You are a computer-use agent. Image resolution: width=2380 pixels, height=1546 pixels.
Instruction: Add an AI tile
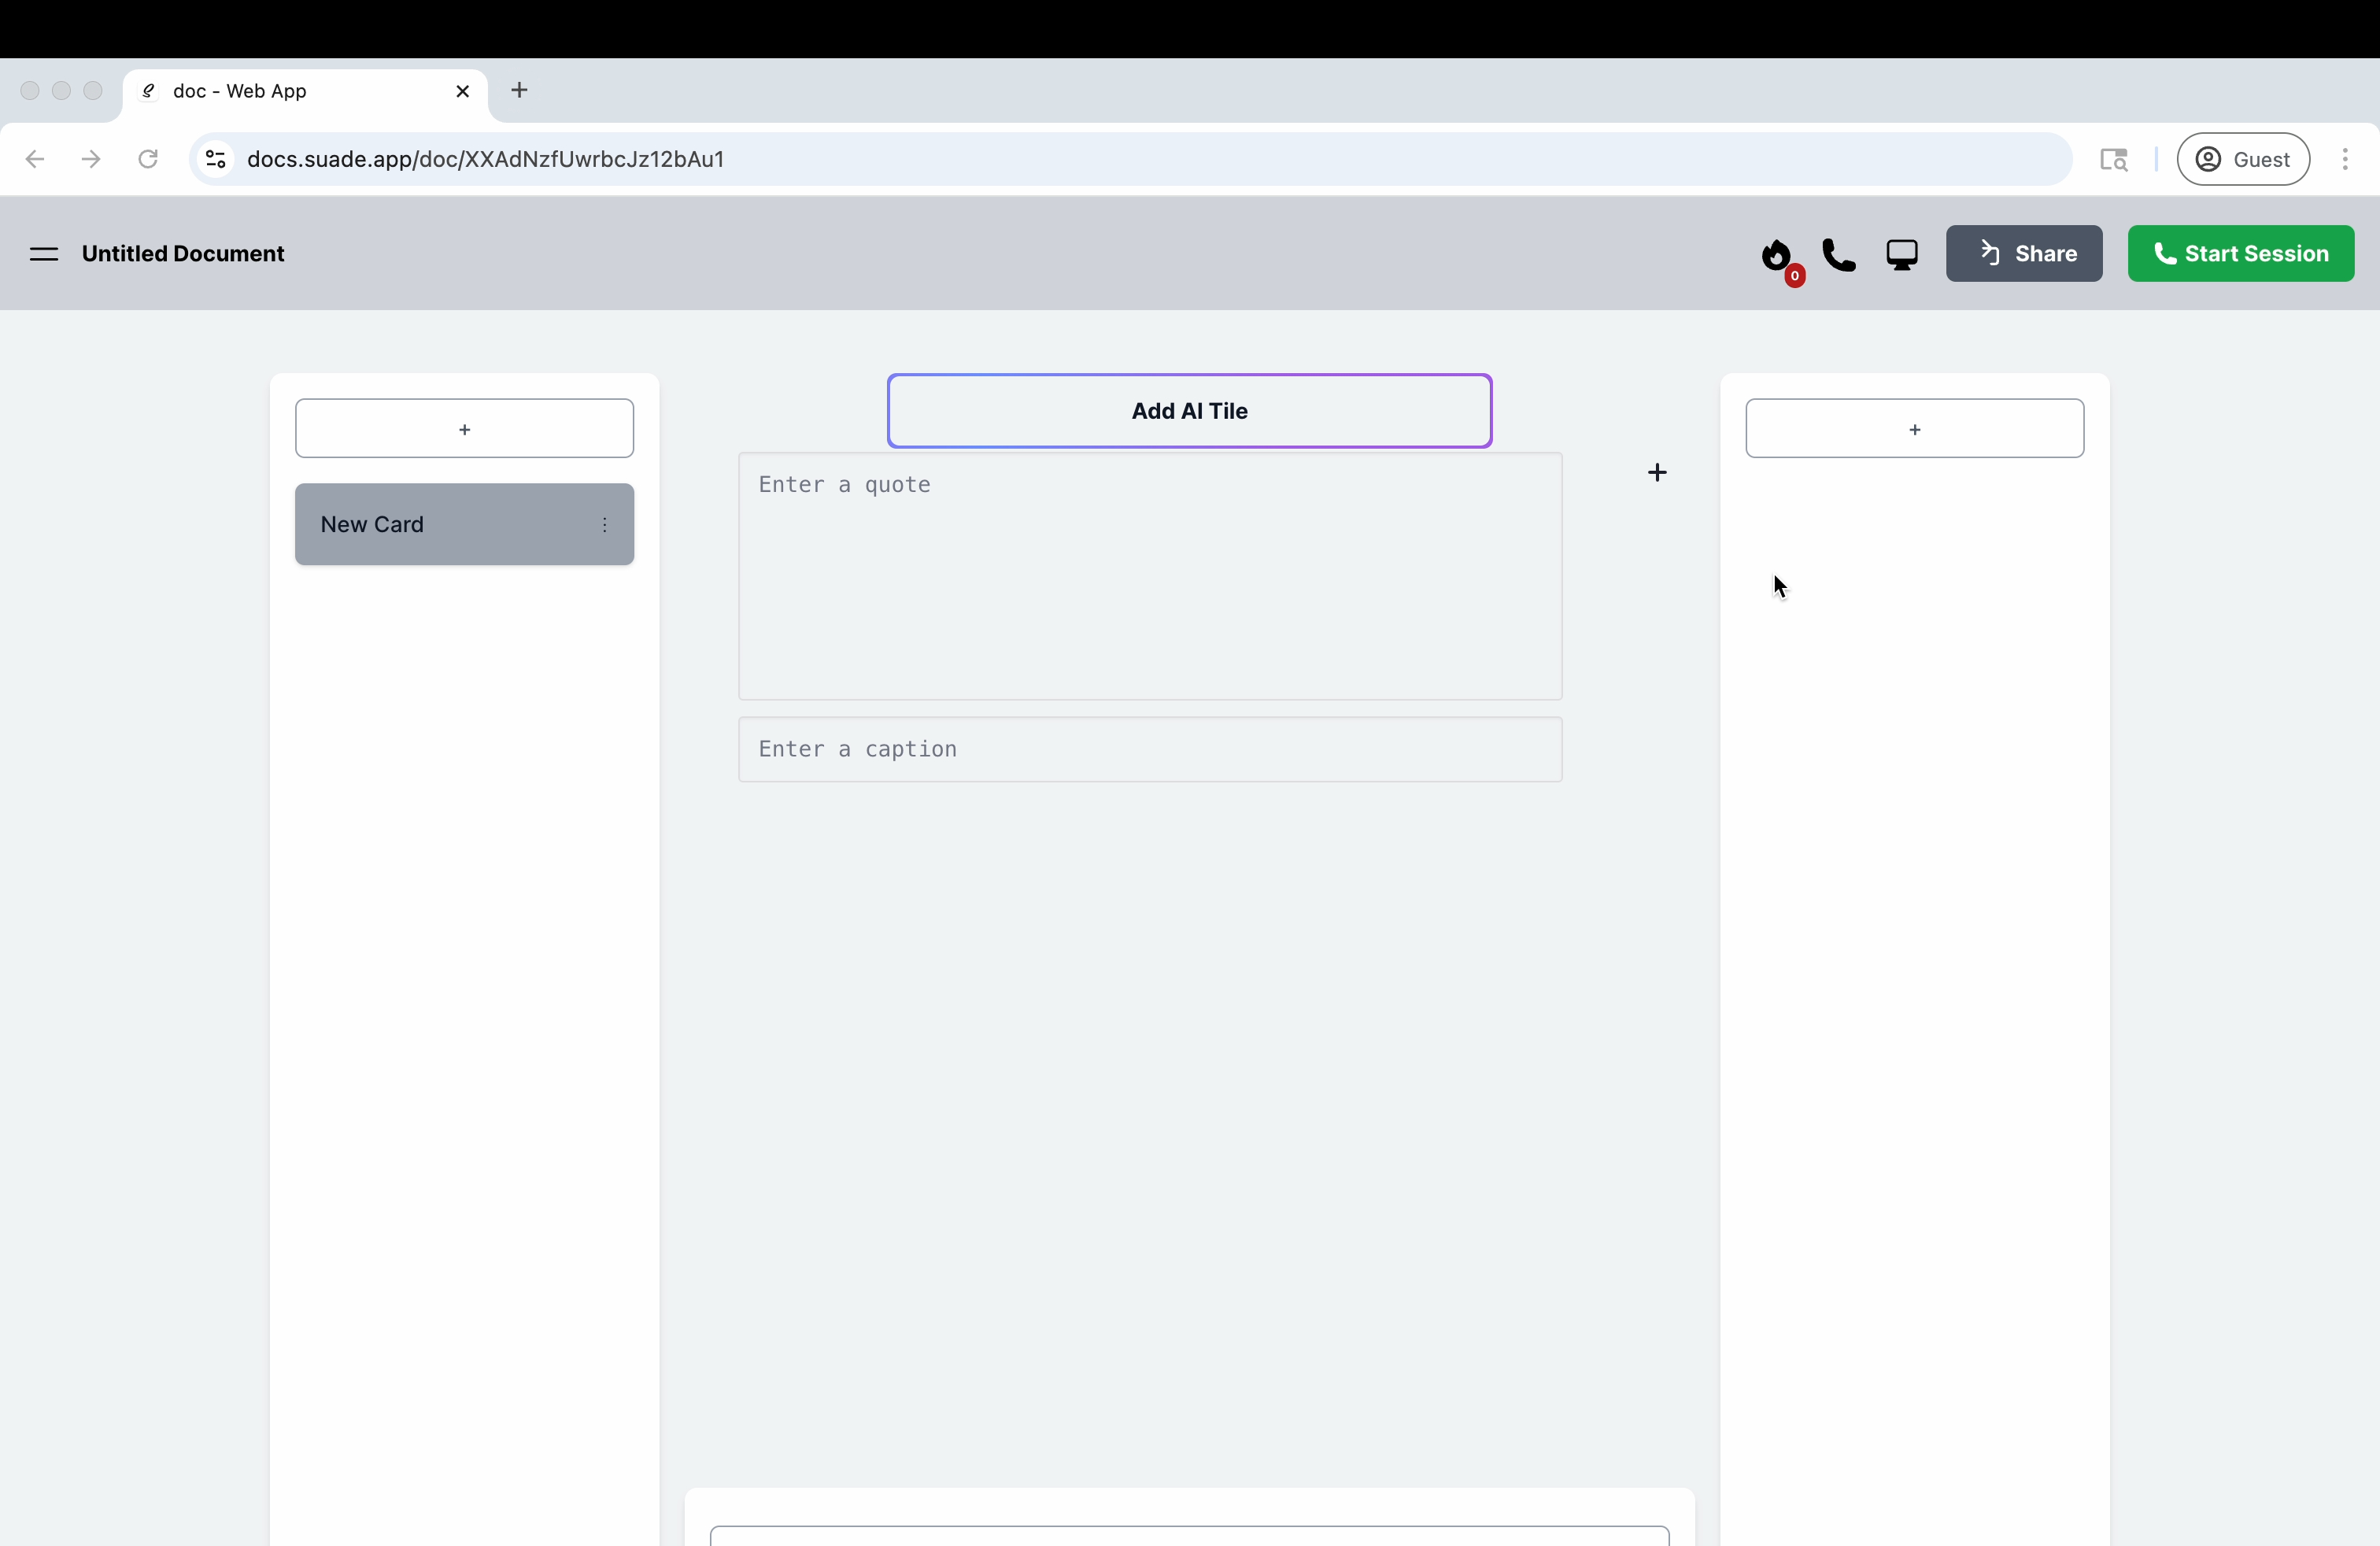click(x=1190, y=411)
